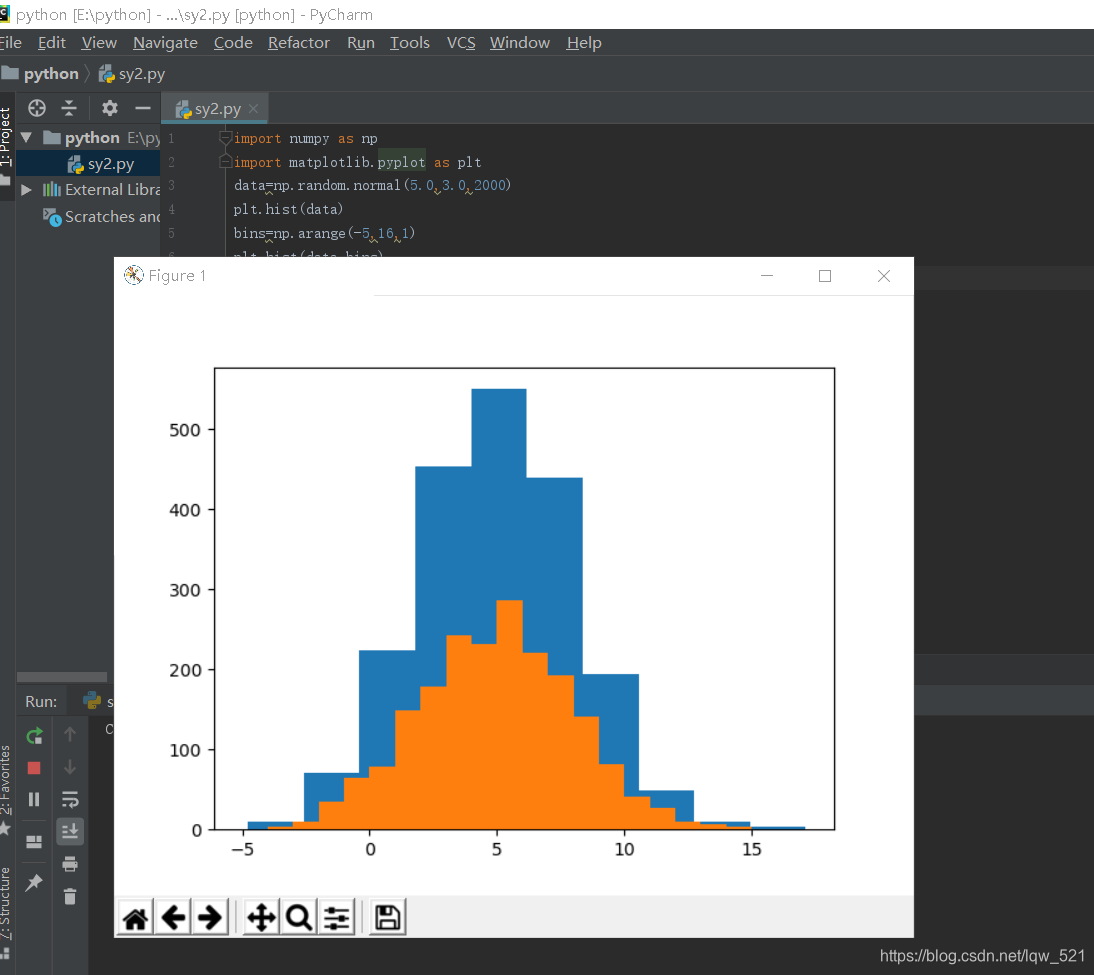This screenshot has height=975, width=1094.
Task: Move down the stack trace arrow
Action: [x=70, y=767]
